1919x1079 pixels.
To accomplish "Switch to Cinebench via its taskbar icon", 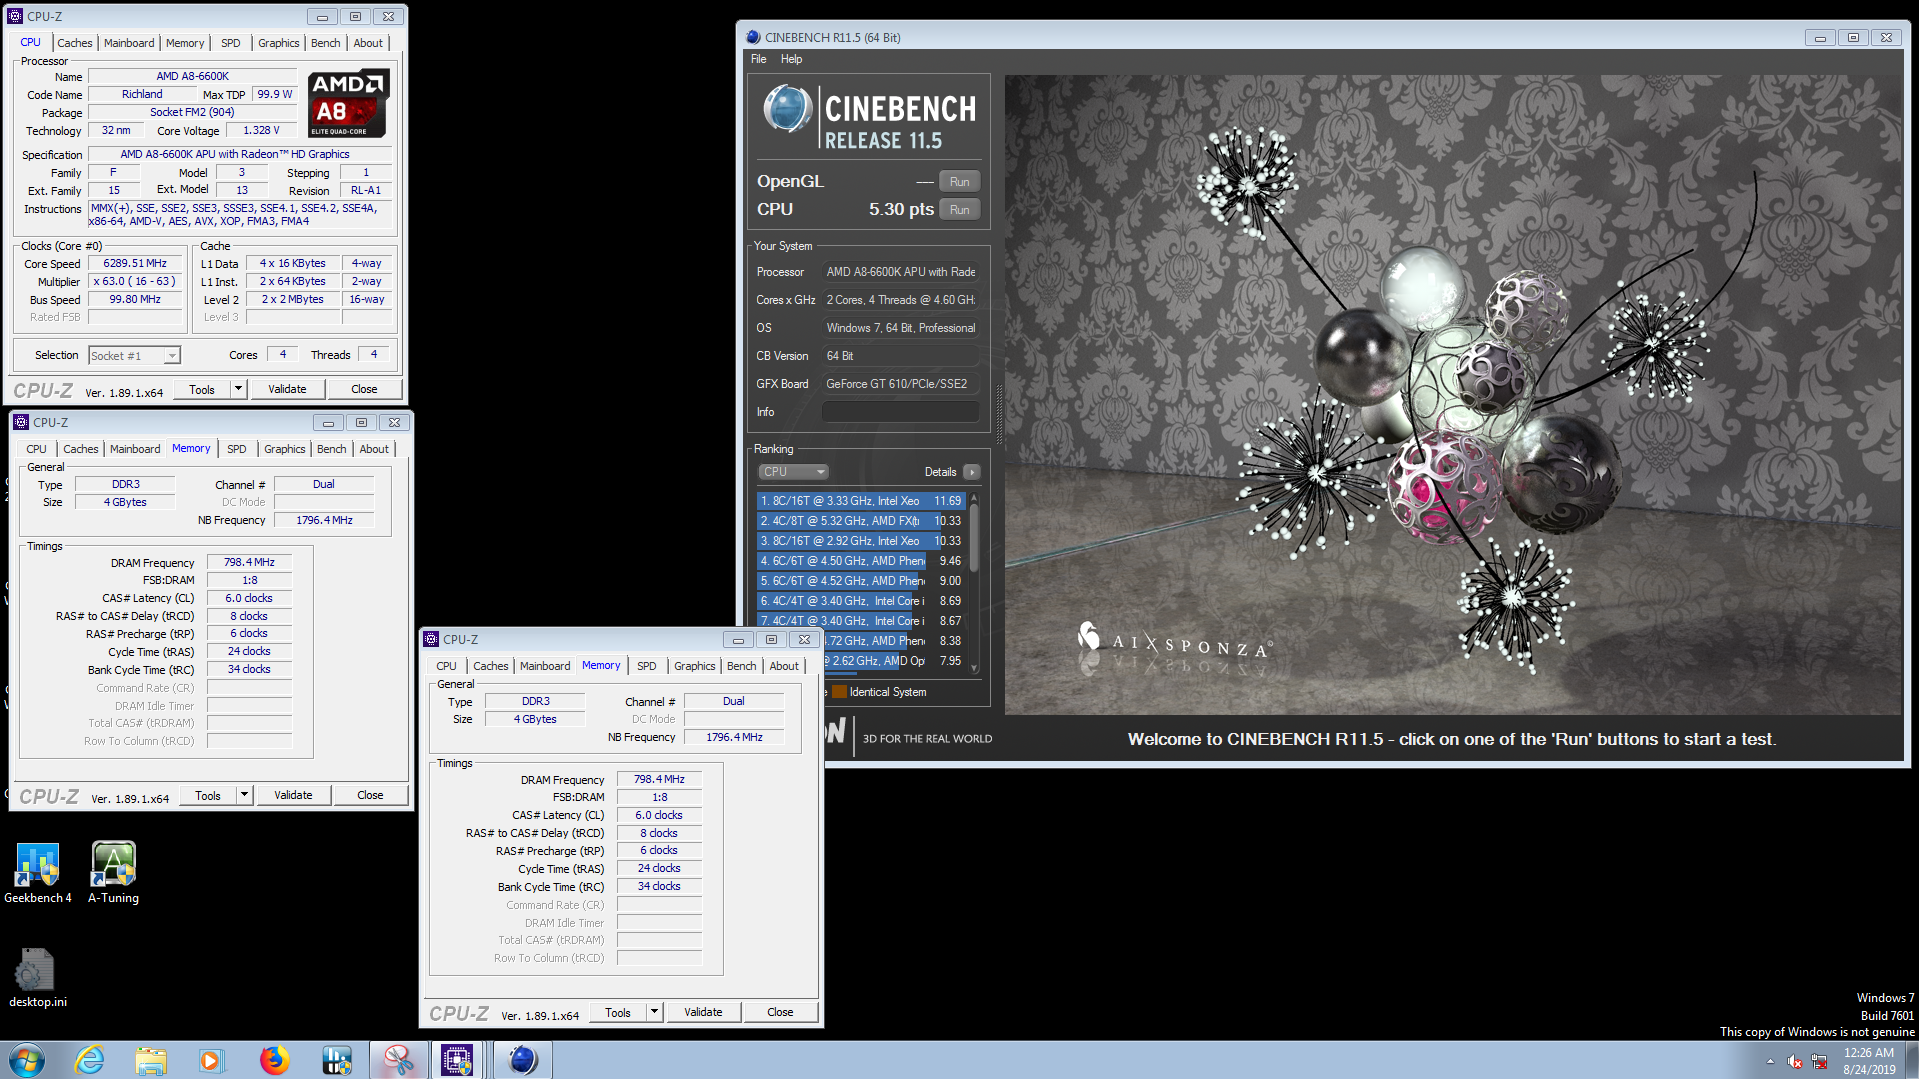I will click(x=523, y=1060).
